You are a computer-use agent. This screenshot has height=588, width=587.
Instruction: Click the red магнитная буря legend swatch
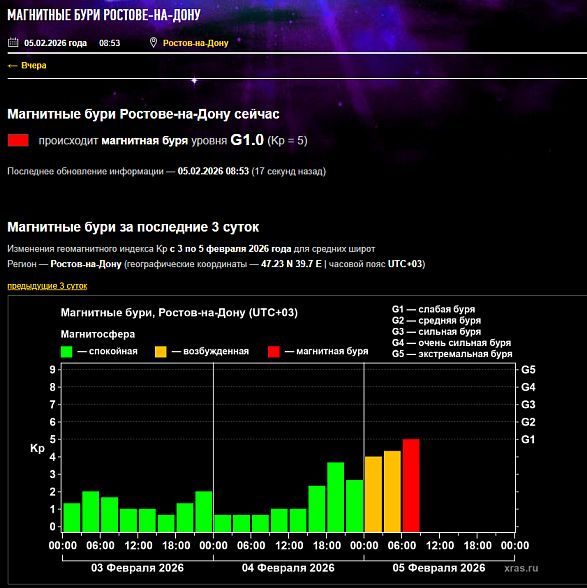coord(274,351)
